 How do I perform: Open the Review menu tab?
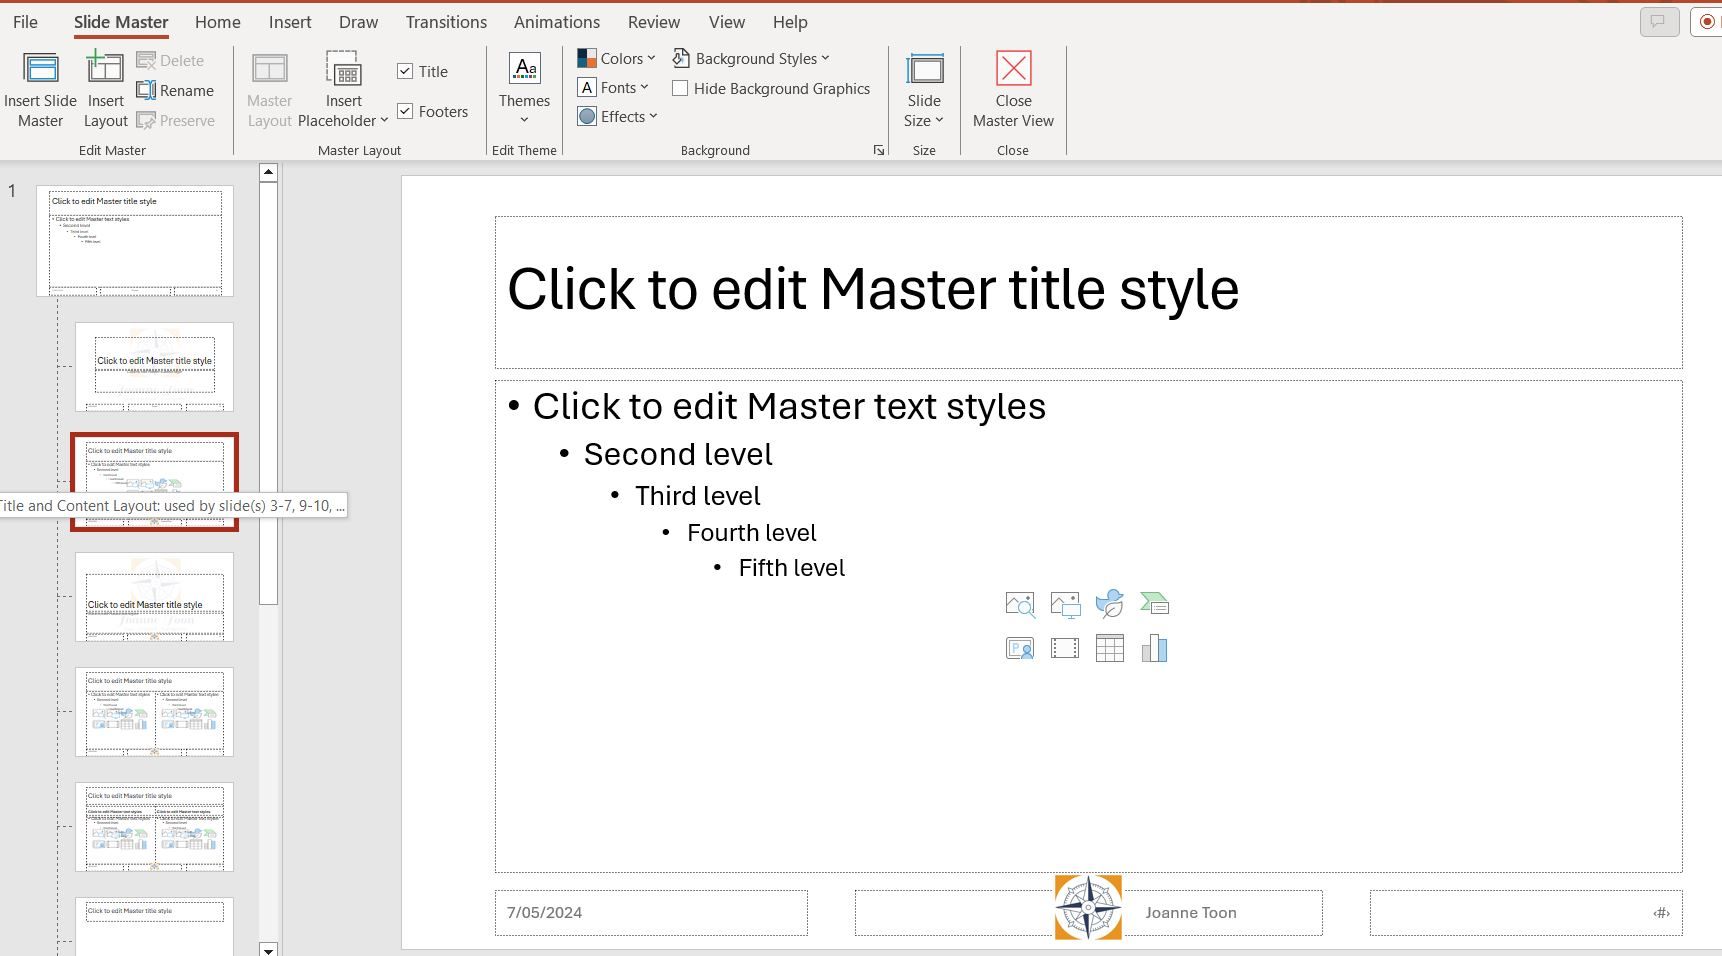653,21
